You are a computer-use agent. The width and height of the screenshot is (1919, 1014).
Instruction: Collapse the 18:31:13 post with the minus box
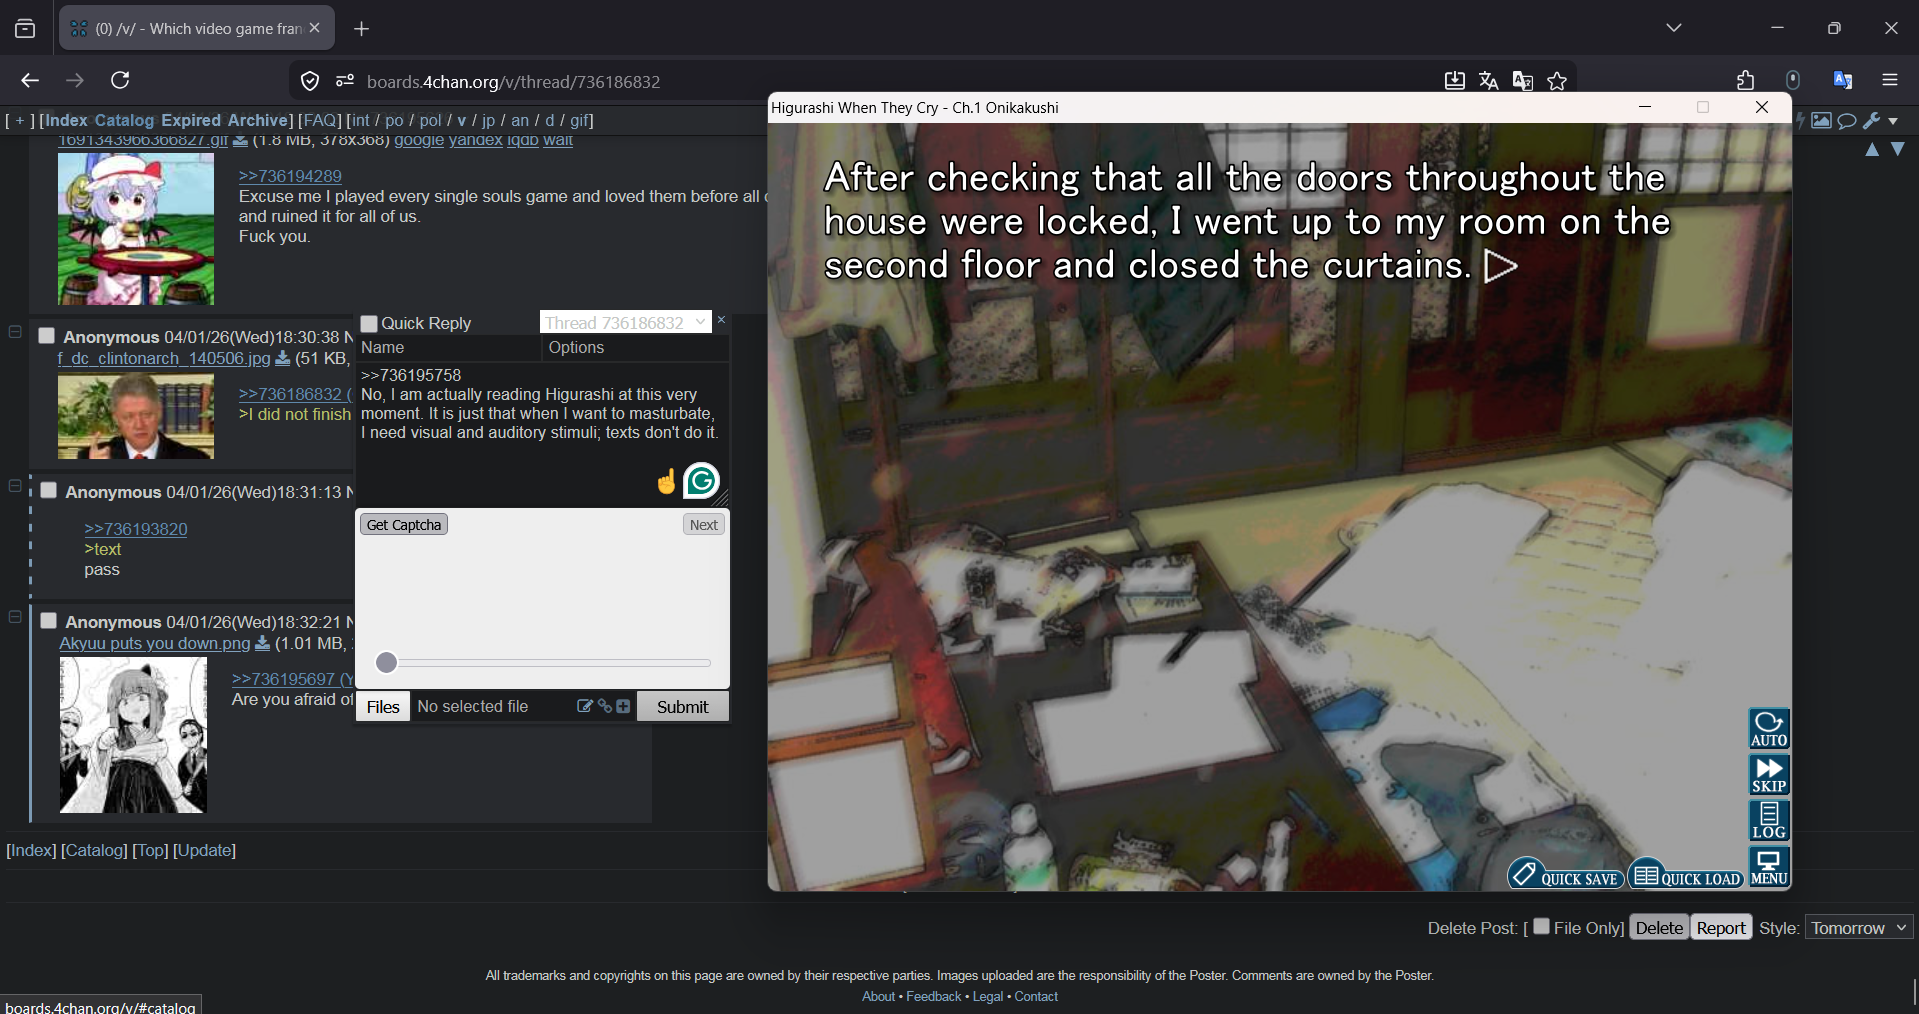pyautogui.click(x=15, y=486)
